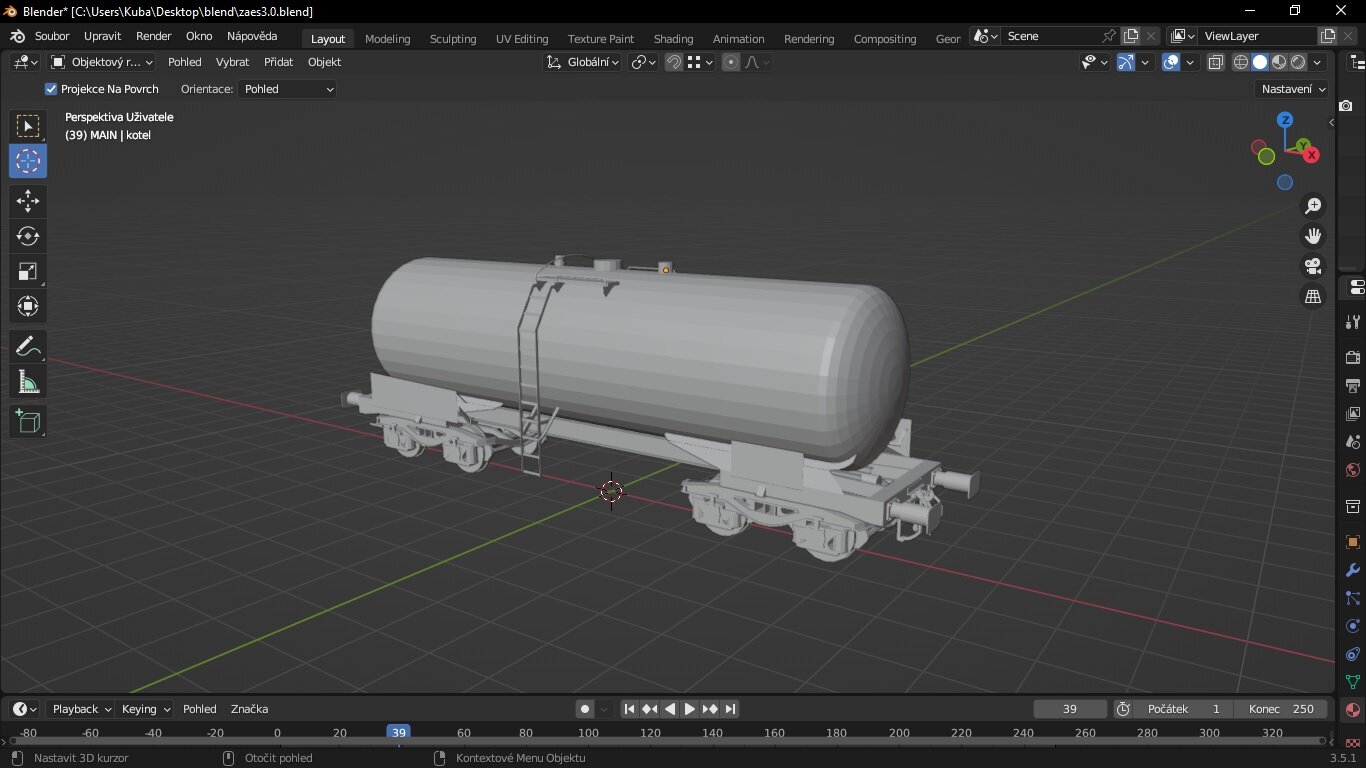Click the zoom magnifier viewport icon

[x=1313, y=206]
